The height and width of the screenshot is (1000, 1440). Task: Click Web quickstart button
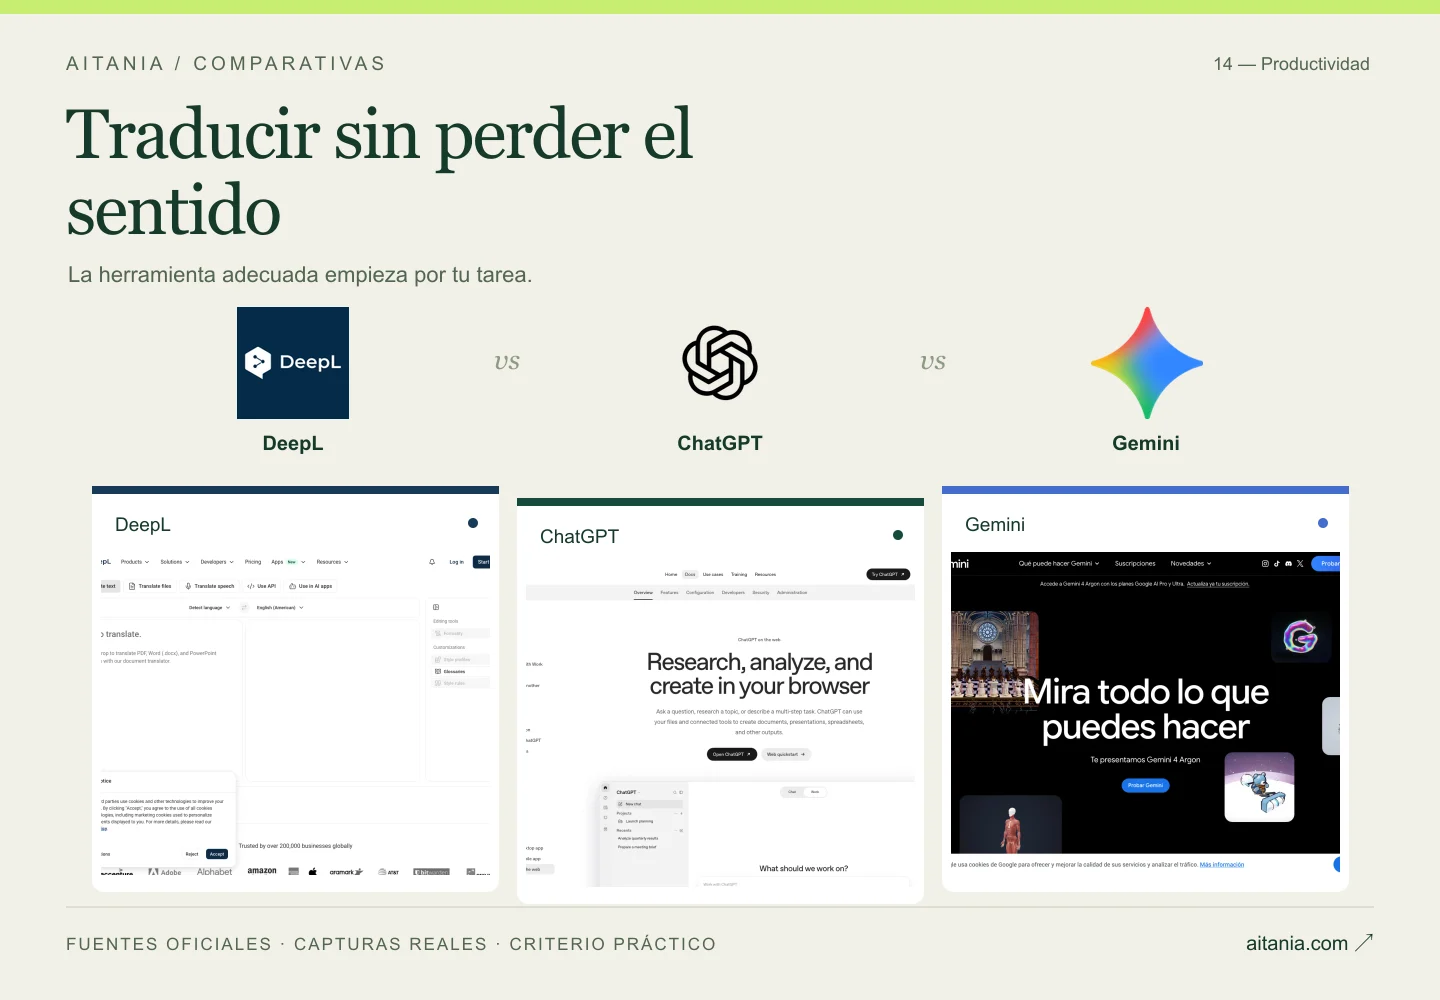click(x=786, y=754)
